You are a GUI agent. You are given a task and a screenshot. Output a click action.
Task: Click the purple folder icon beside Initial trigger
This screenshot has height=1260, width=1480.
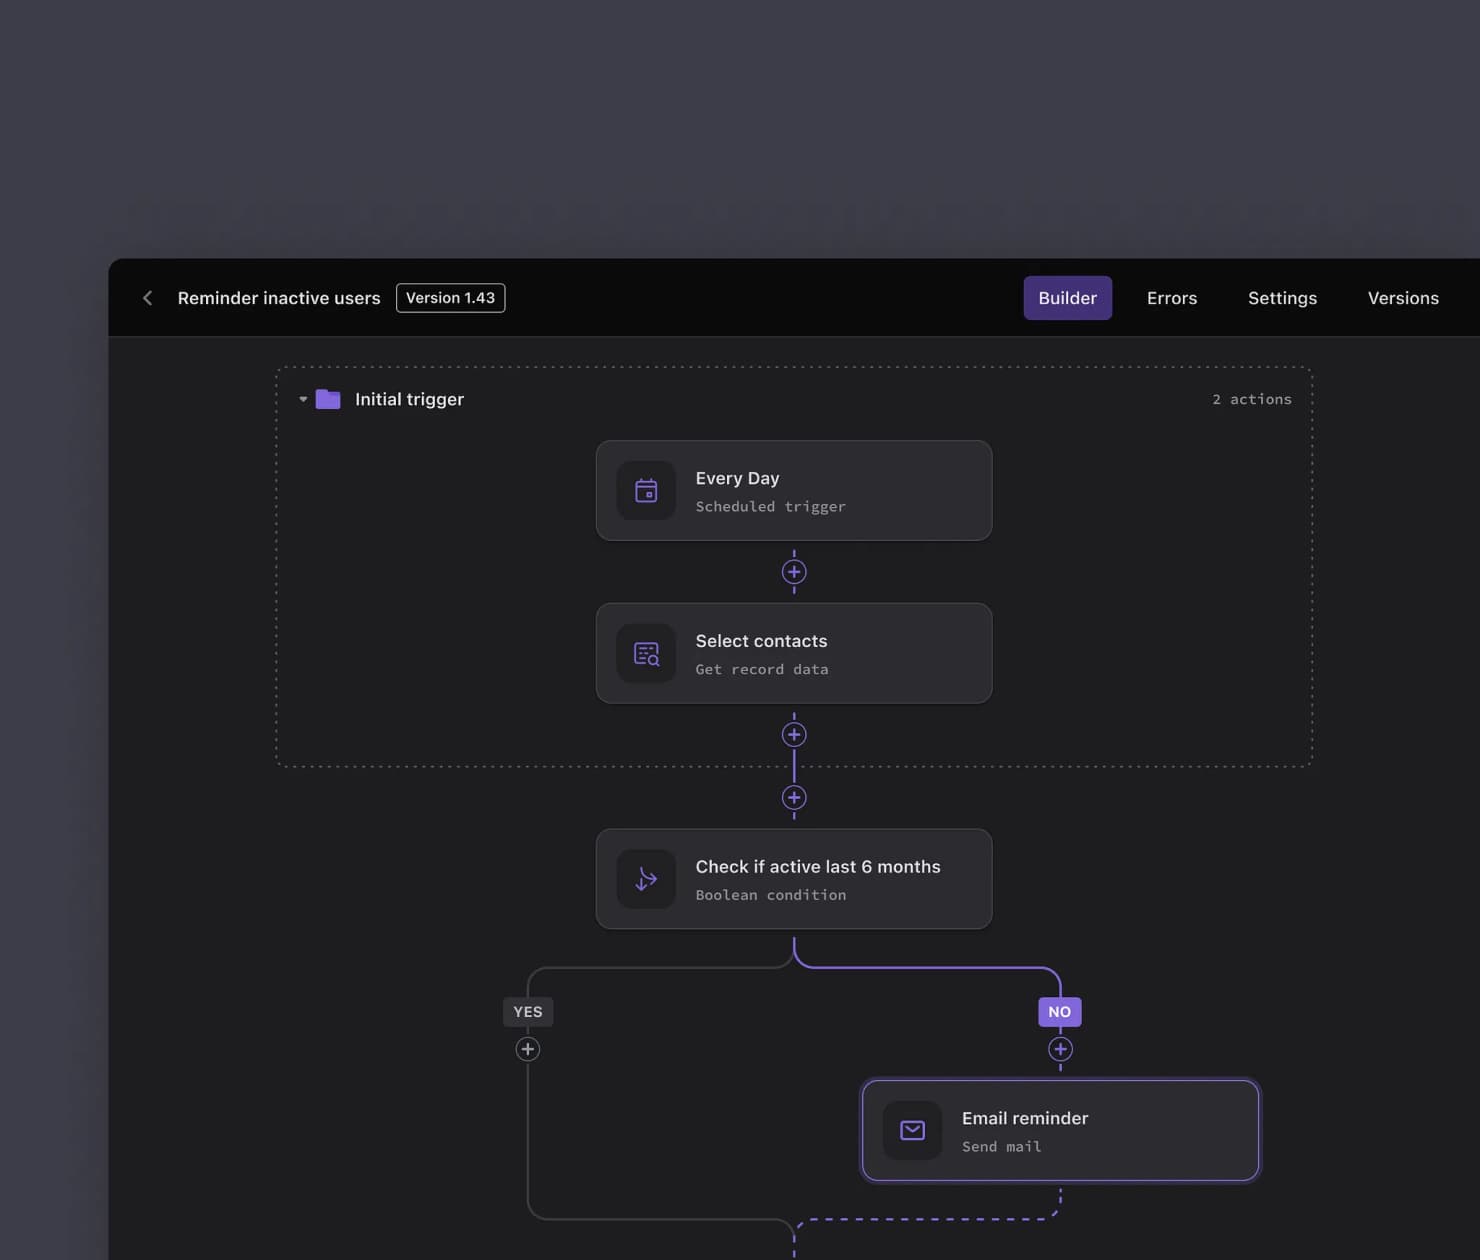pyautogui.click(x=328, y=399)
